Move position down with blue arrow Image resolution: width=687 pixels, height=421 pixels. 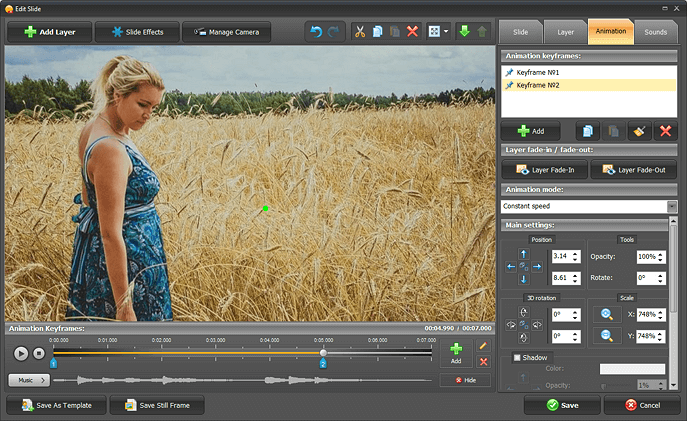[x=524, y=279]
